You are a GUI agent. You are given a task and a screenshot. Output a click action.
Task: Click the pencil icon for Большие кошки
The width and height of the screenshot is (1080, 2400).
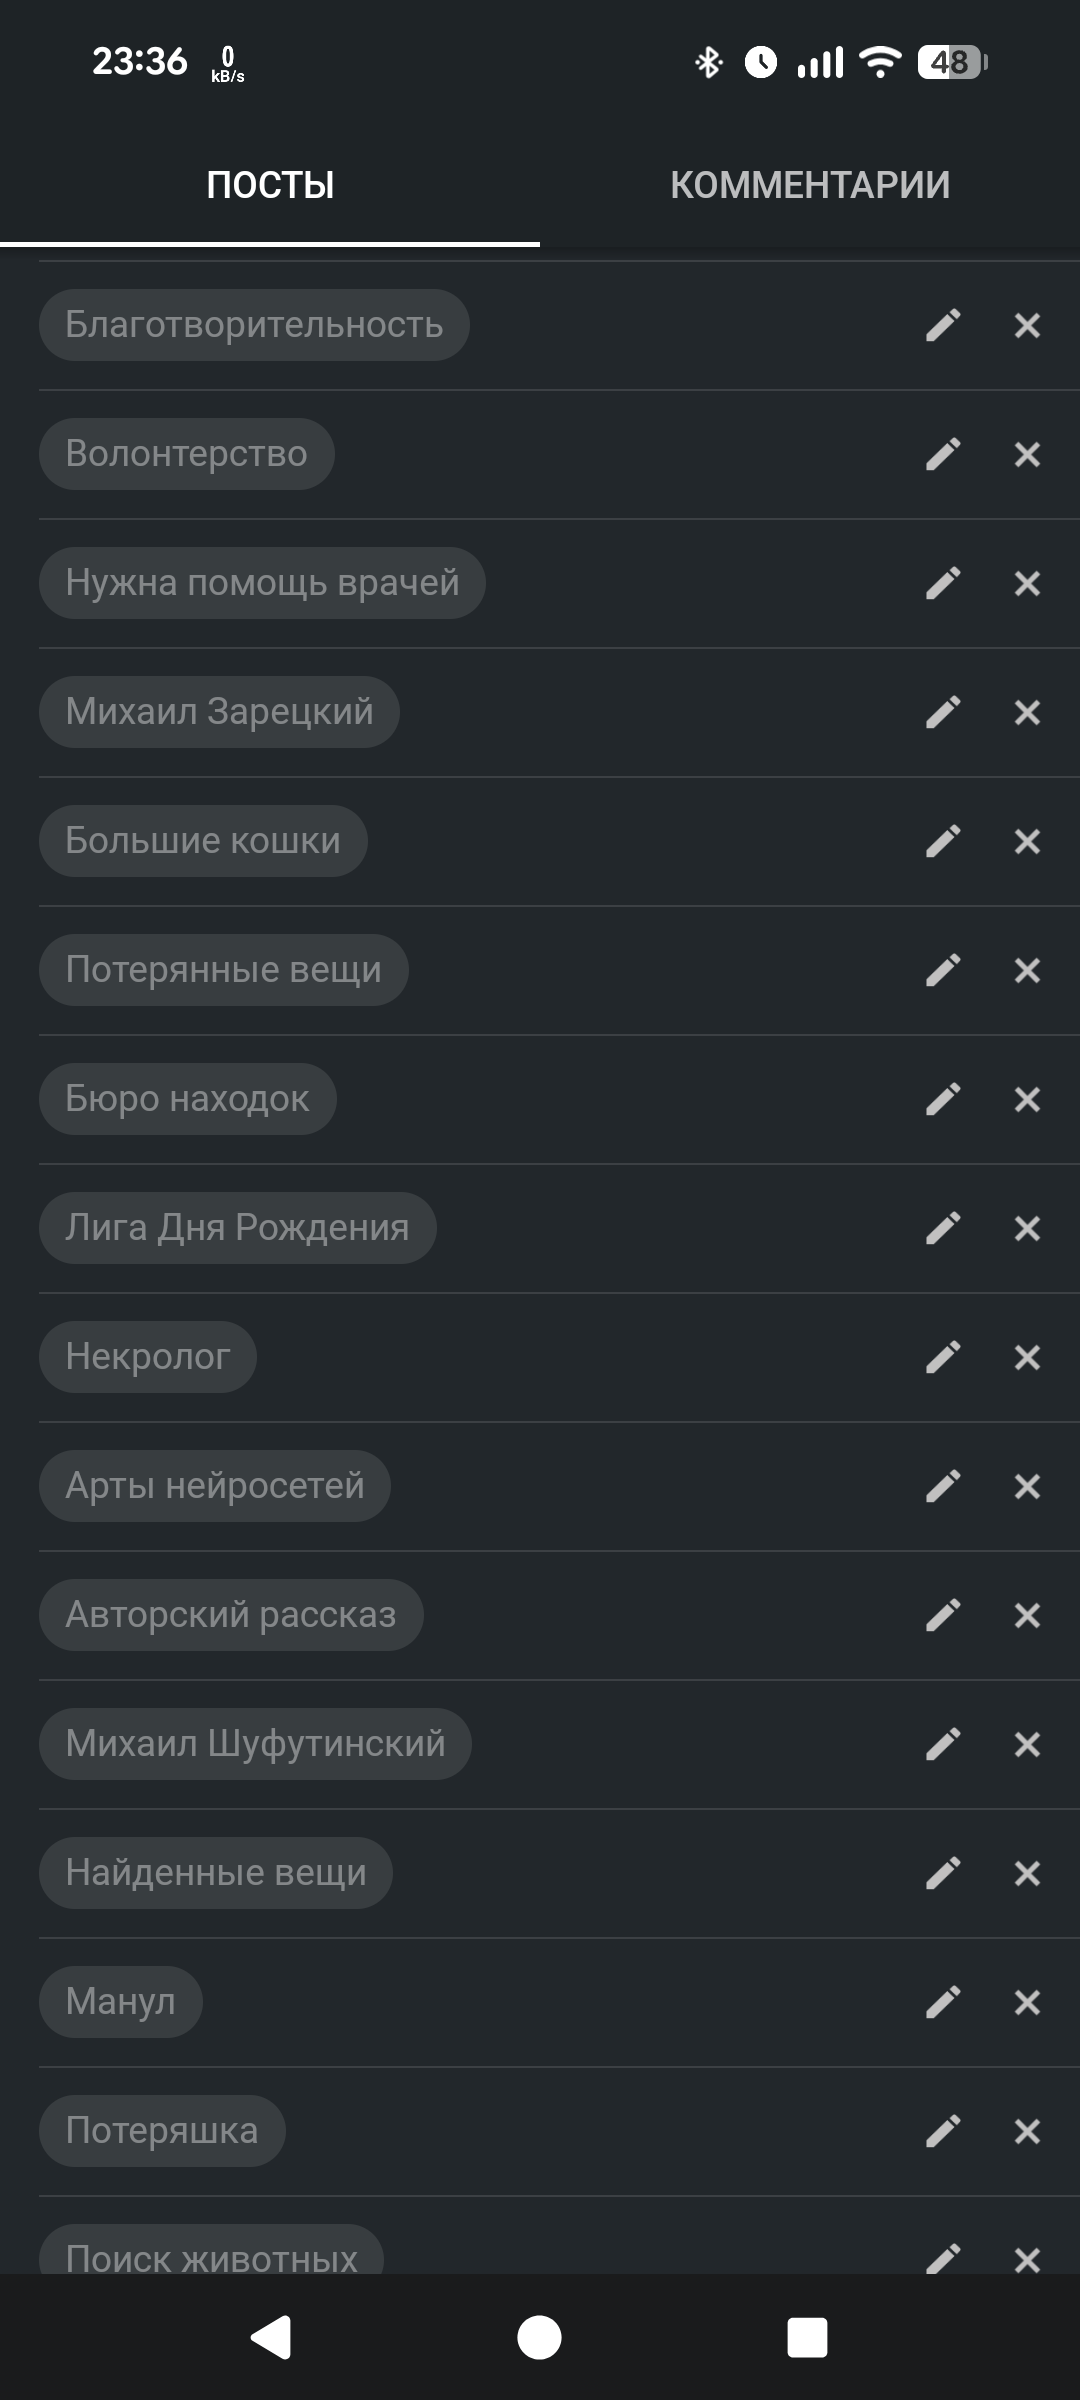(943, 841)
